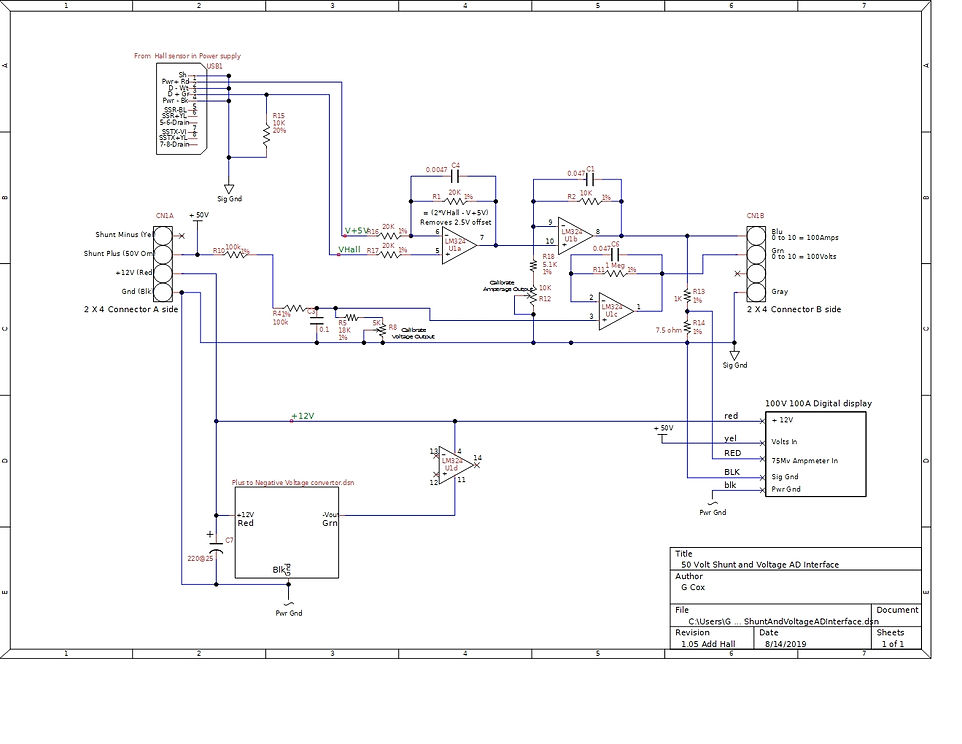Click the '75Mv Ampmeter In' display pin
Viewport: 962px width, 744px height.
coord(804,461)
